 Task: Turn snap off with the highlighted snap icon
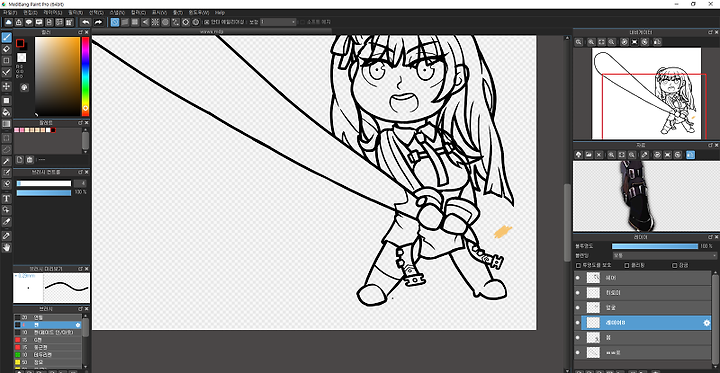115,22
